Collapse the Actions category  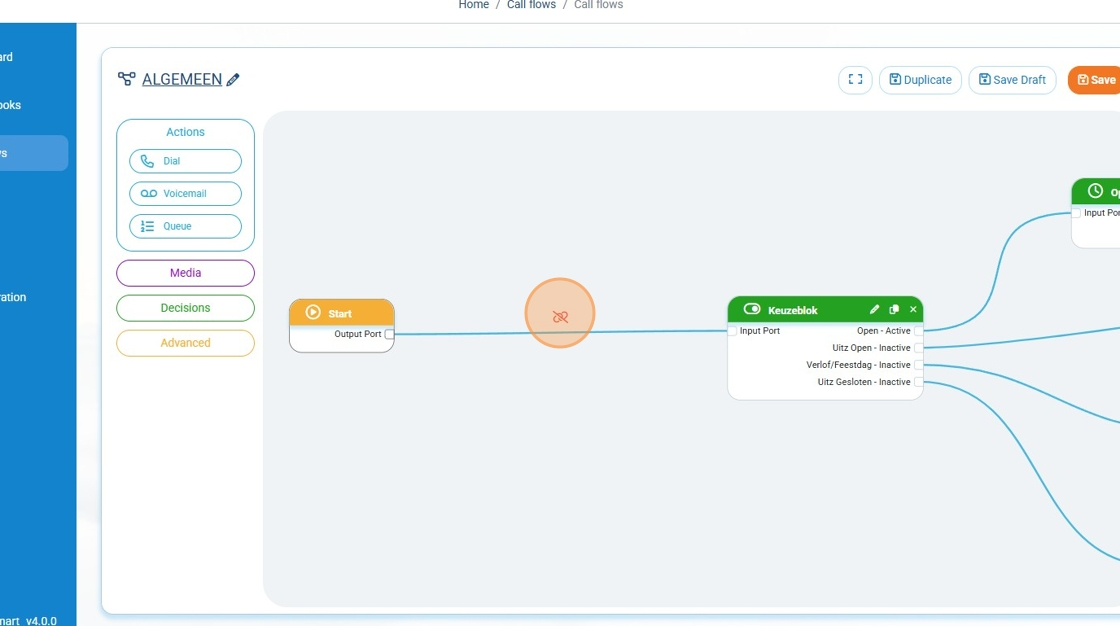coord(185,132)
